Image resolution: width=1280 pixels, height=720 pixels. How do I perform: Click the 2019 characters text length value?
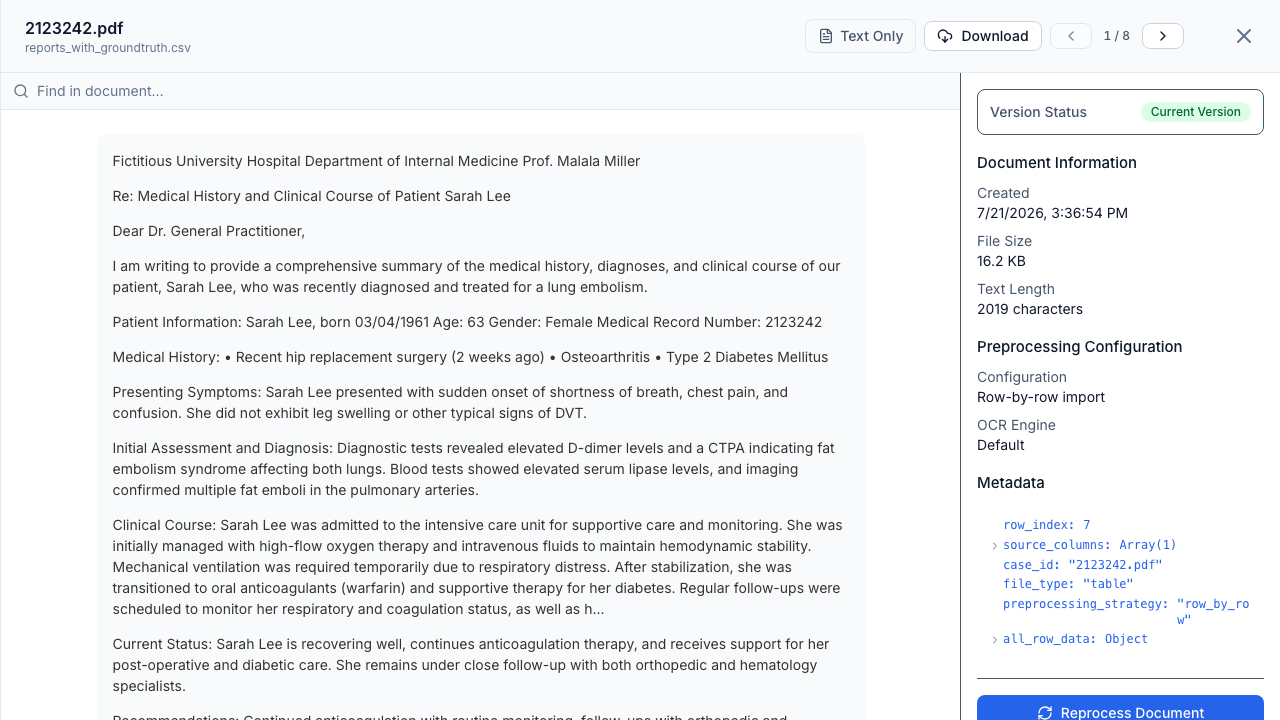point(1030,309)
